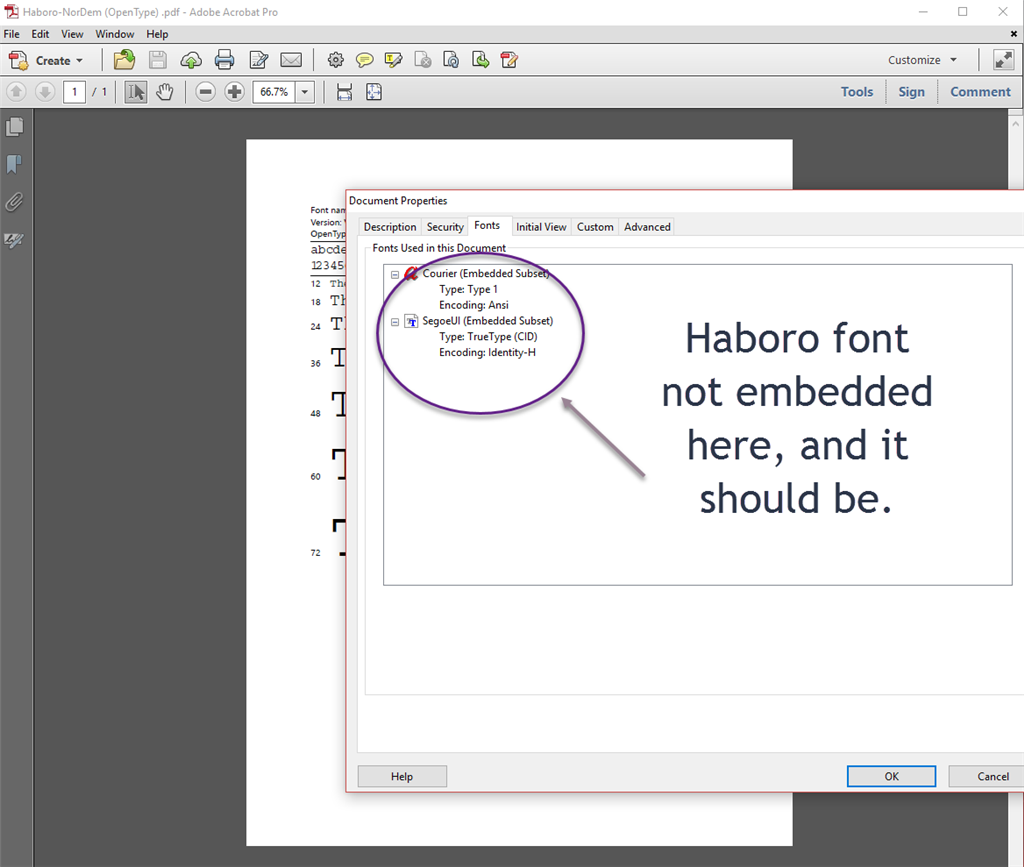The width and height of the screenshot is (1024, 867).
Task: Open the Sign pane
Action: click(x=911, y=92)
